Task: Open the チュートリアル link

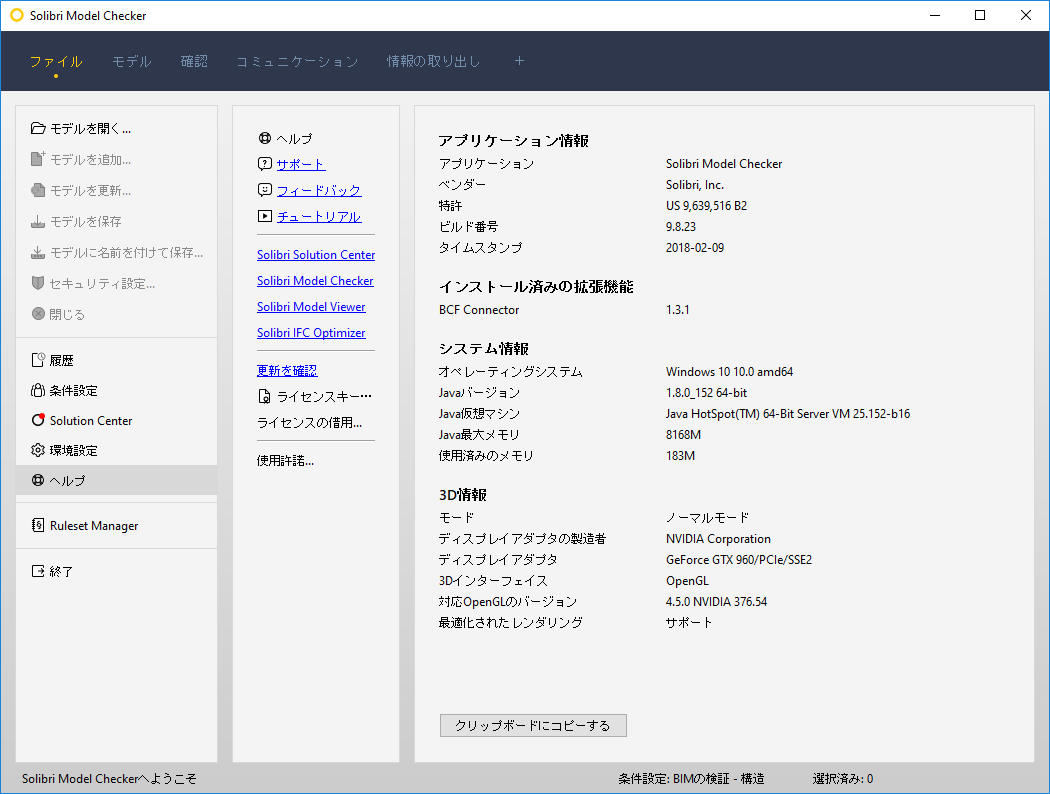Action: click(319, 216)
